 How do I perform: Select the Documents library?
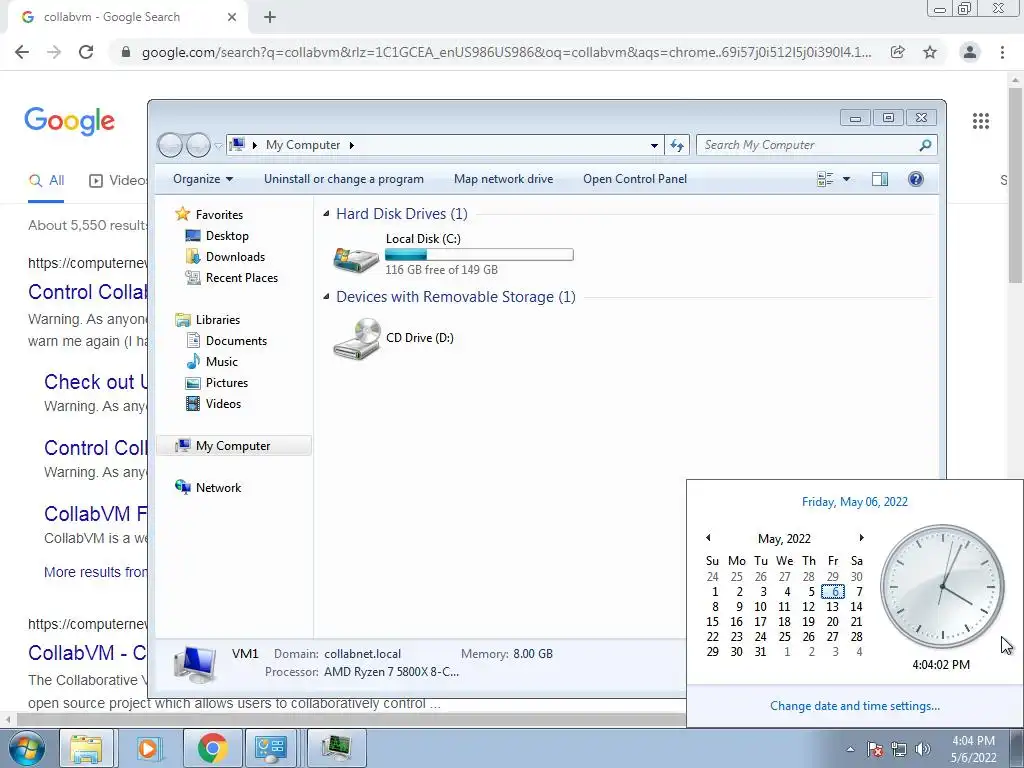tap(226, 340)
